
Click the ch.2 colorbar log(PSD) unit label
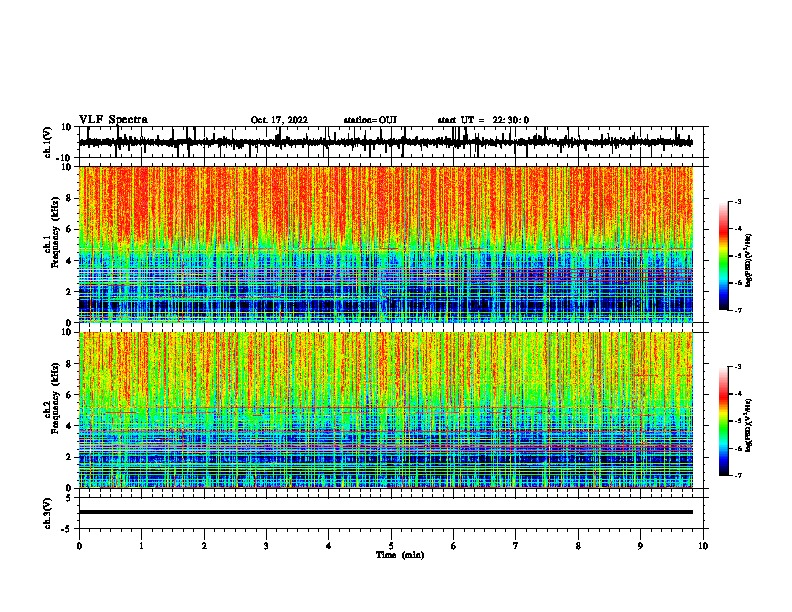pos(748,426)
